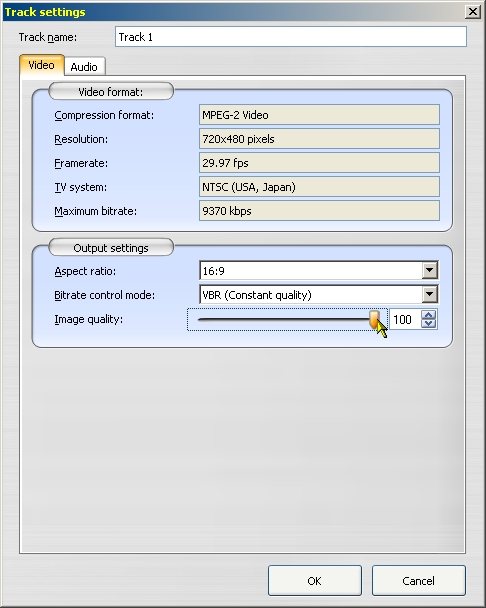Viewport: 486px width, 608px height.
Task: Open the Aspect ratio dropdown arrow
Action: [429, 271]
